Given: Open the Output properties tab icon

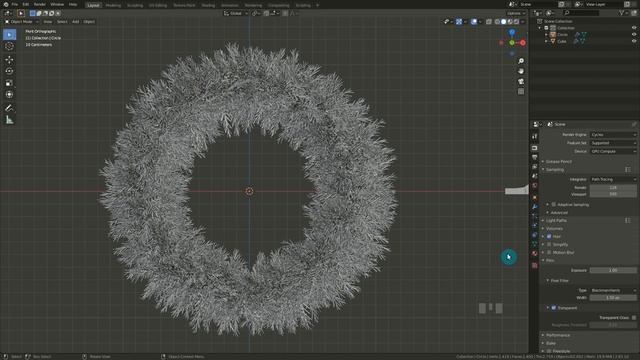Looking at the screenshot, I should point(535,157).
